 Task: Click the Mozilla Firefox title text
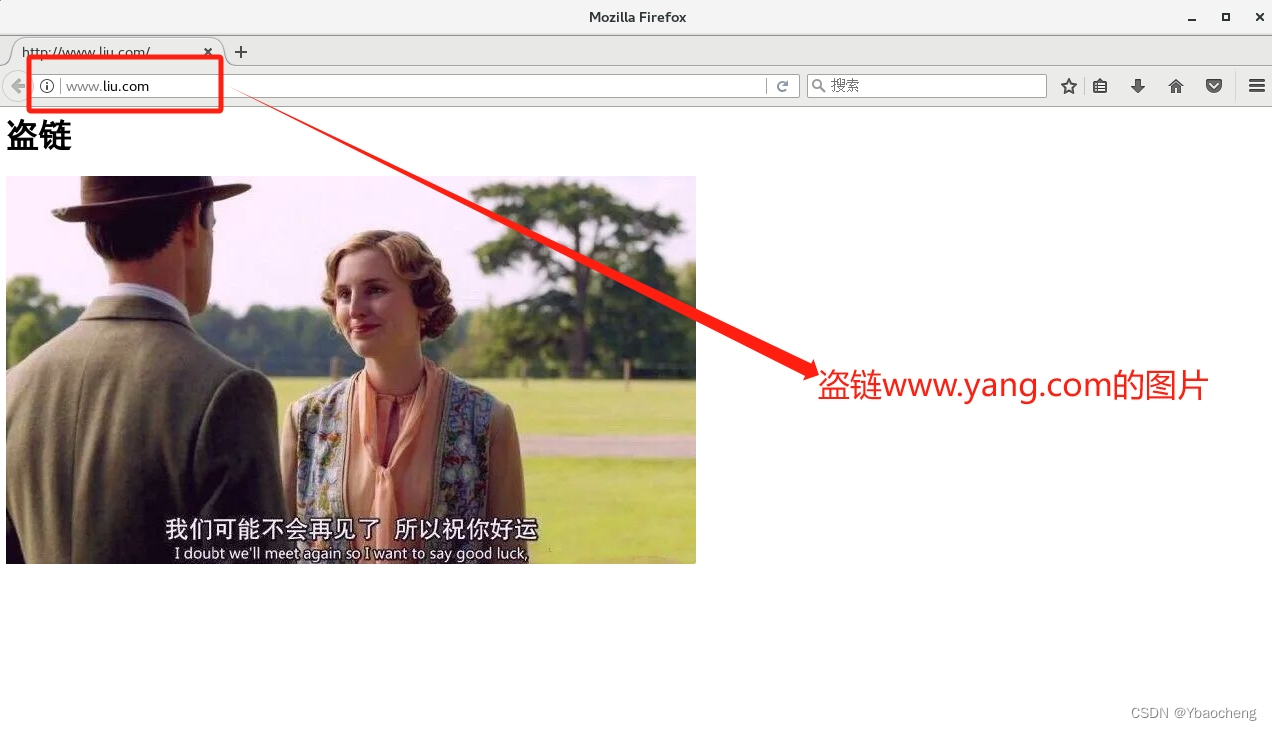click(x=637, y=17)
